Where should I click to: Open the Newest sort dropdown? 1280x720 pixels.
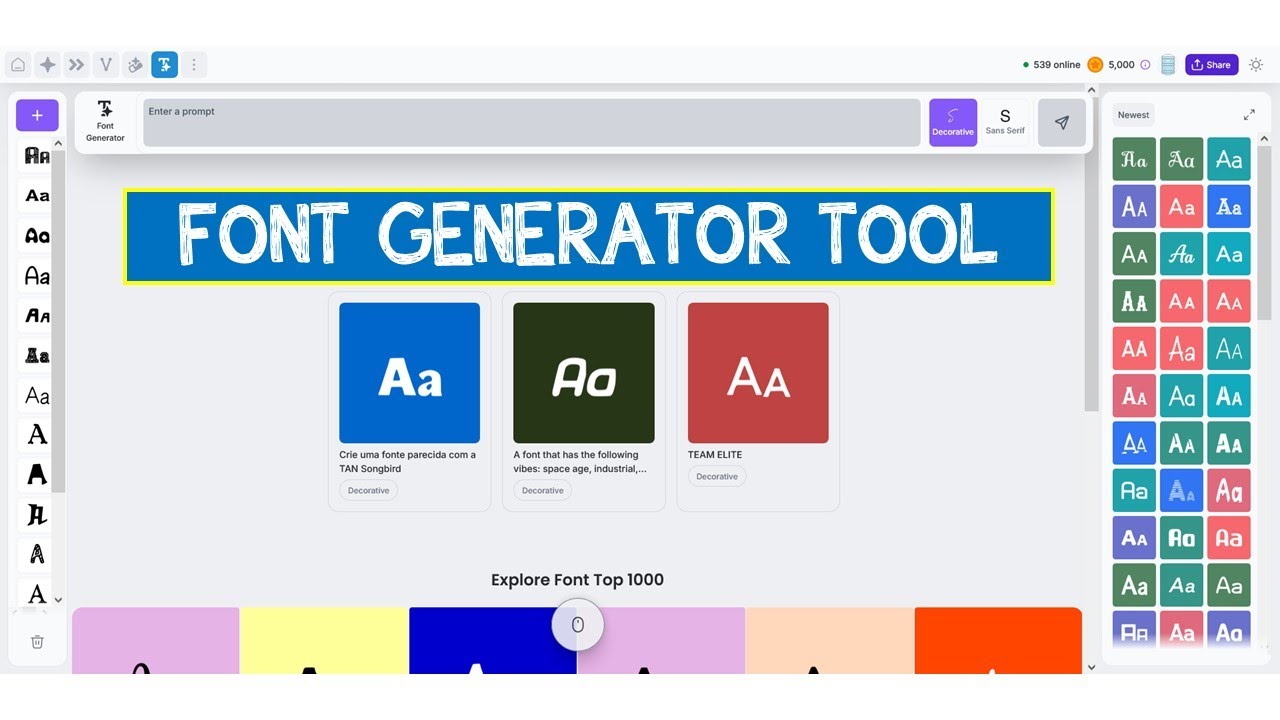[1133, 115]
